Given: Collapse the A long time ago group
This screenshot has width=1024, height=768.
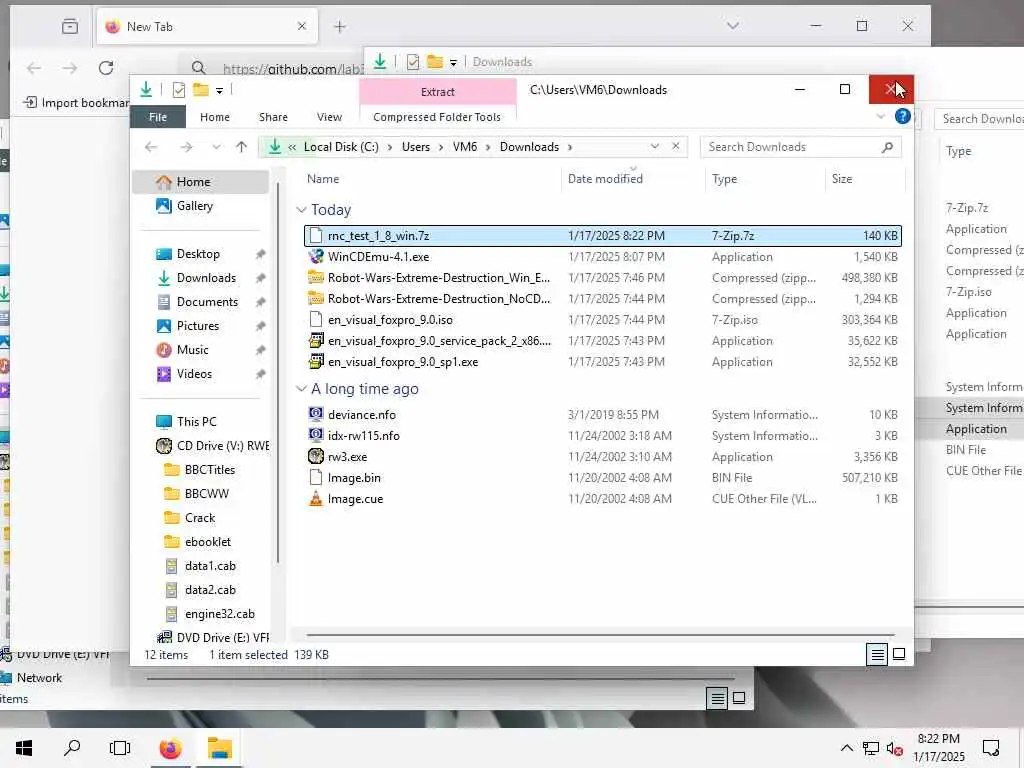Looking at the screenshot, I should tap(301, 389).
